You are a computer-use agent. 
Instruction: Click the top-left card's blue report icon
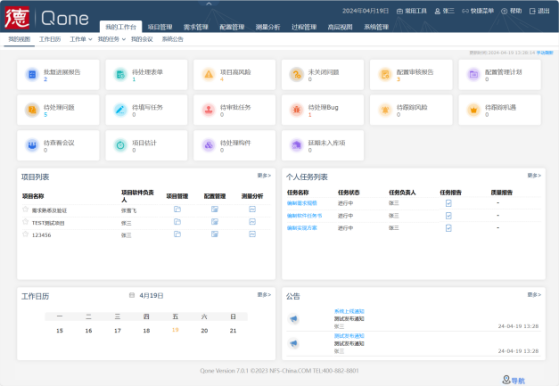[x=32, y=74]
